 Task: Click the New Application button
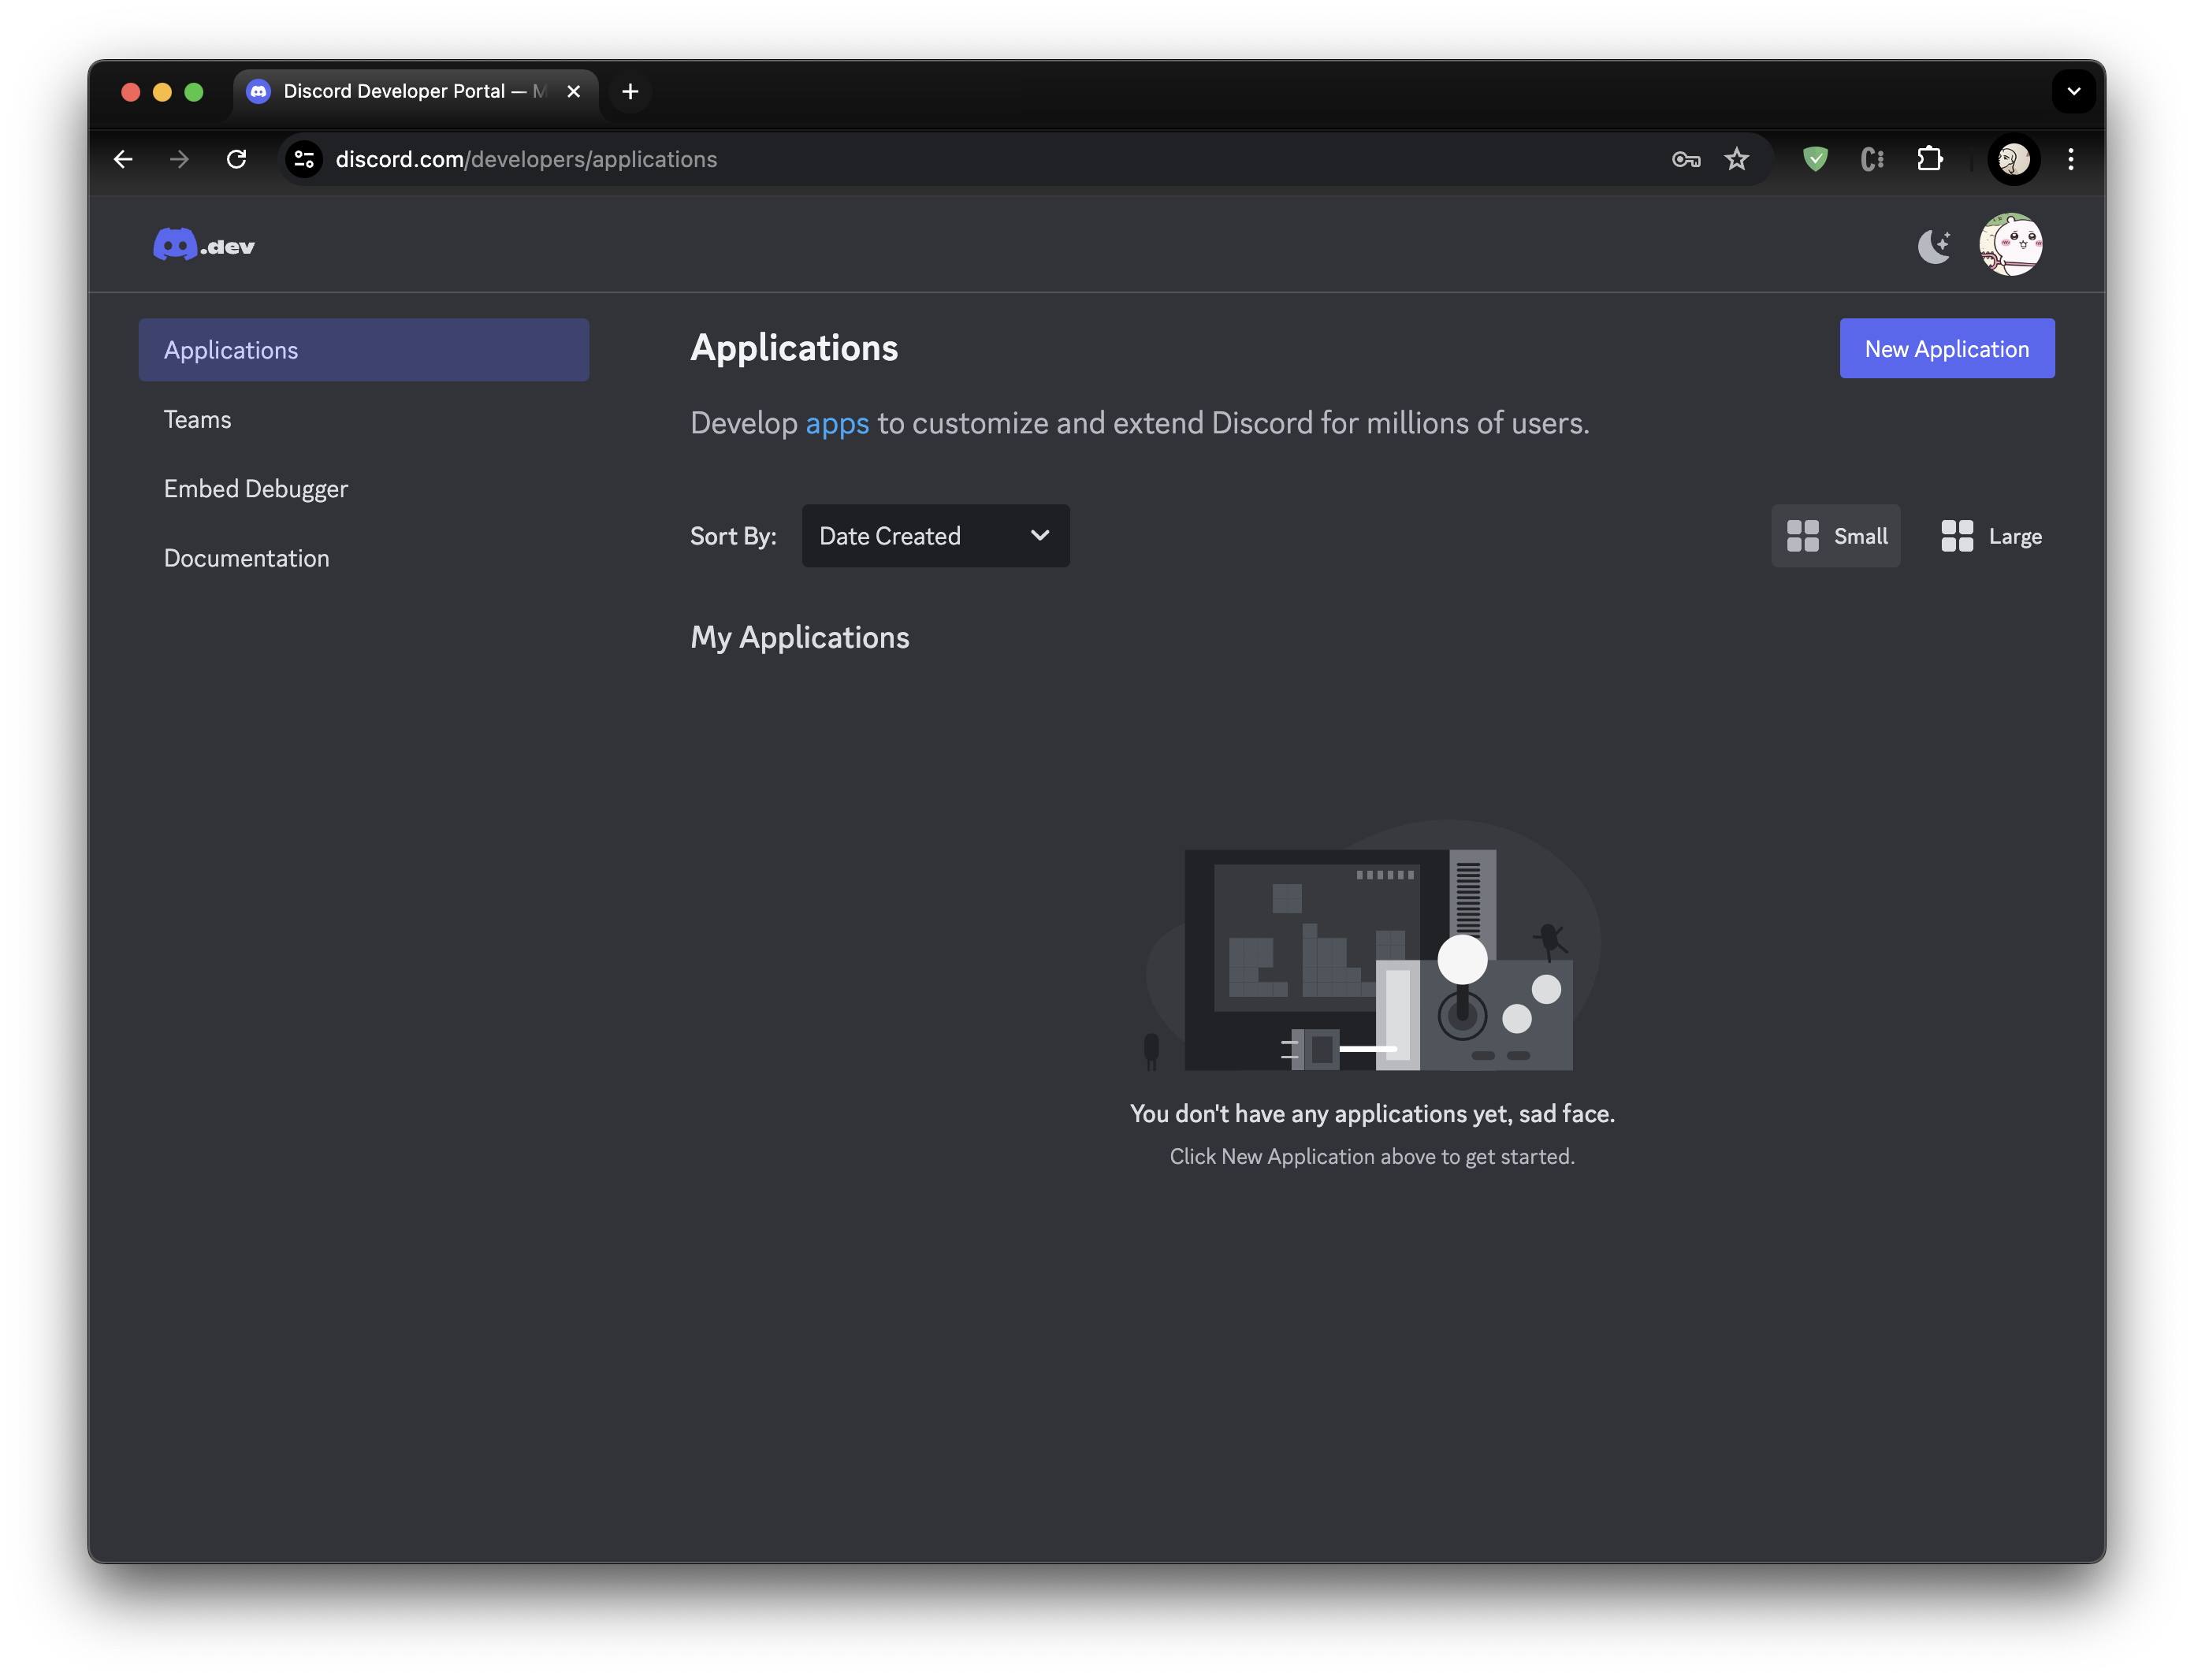tap(1946, 349)
